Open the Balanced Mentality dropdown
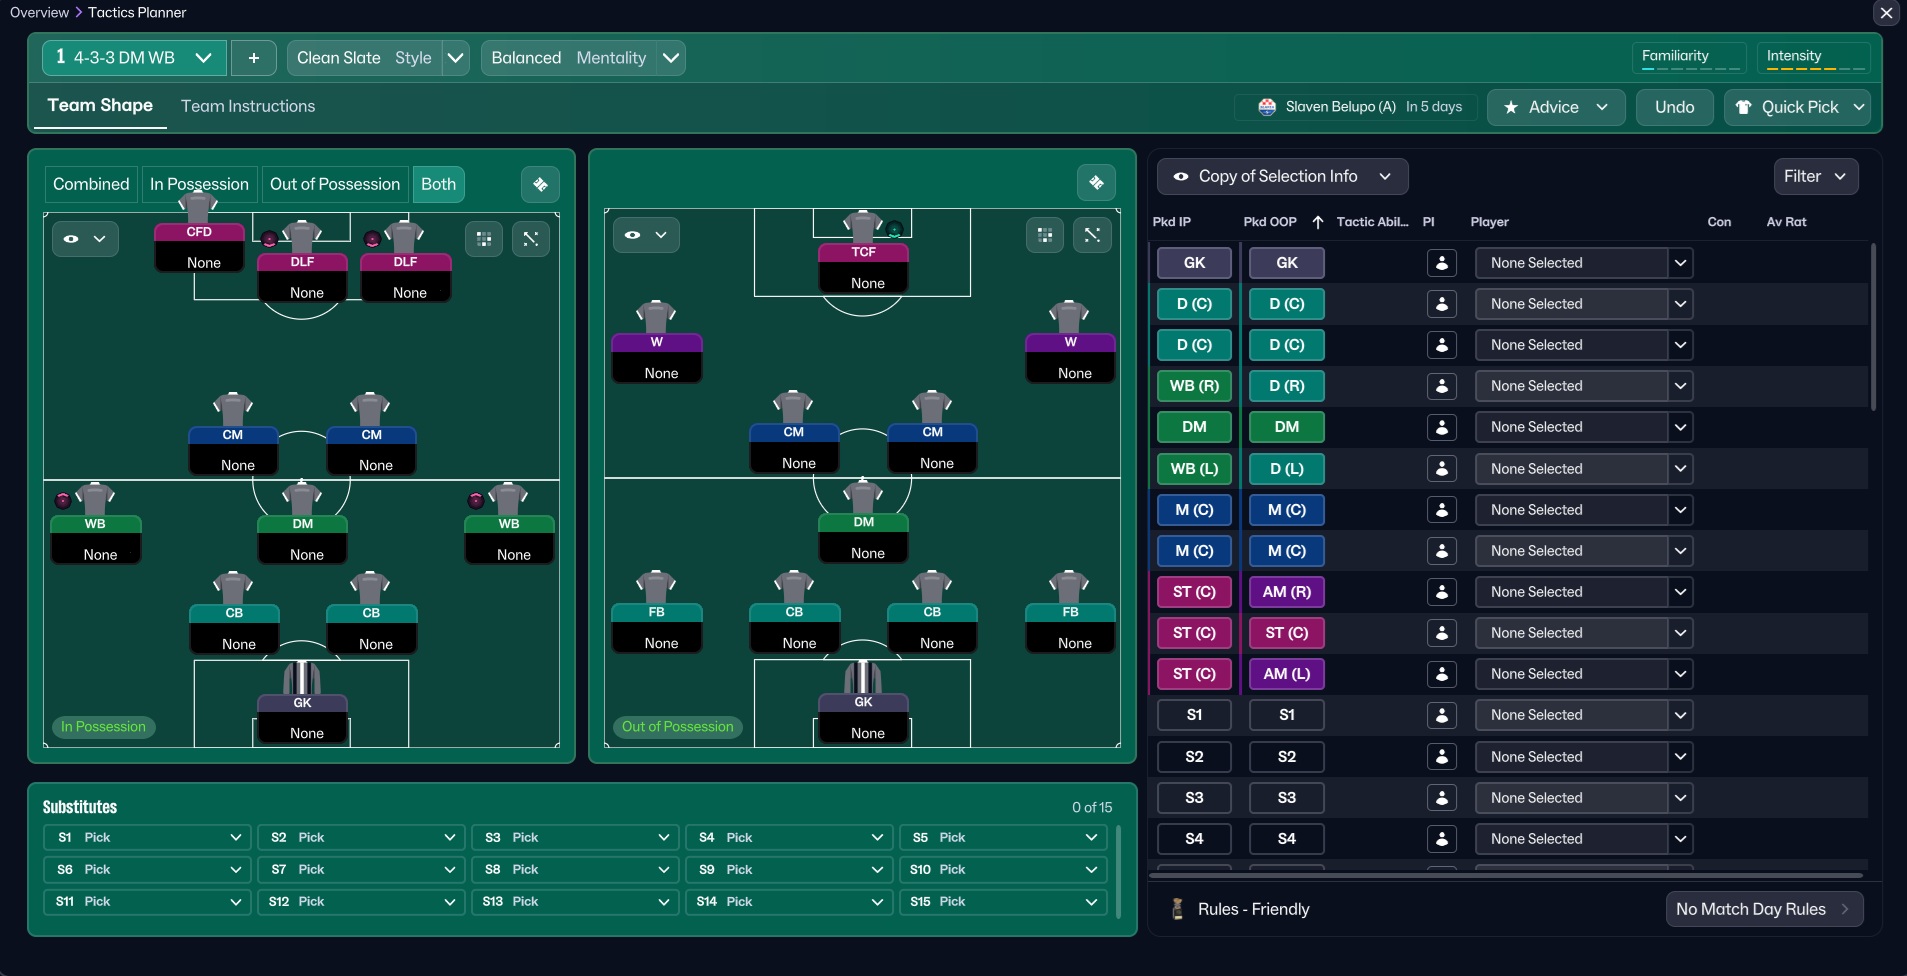 (583, 58)
